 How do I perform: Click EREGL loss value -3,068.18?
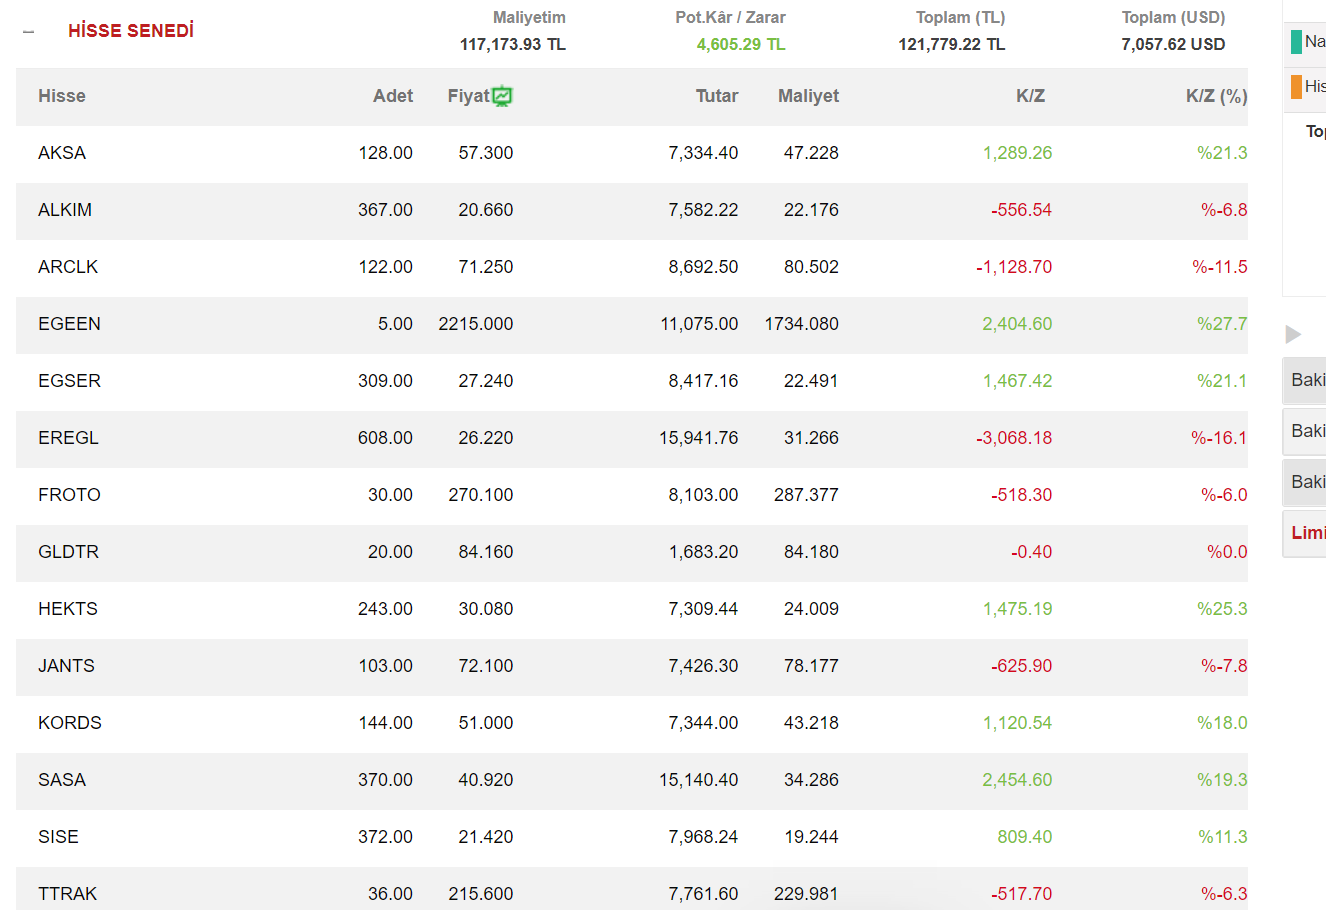click(x=1014, y=438)
